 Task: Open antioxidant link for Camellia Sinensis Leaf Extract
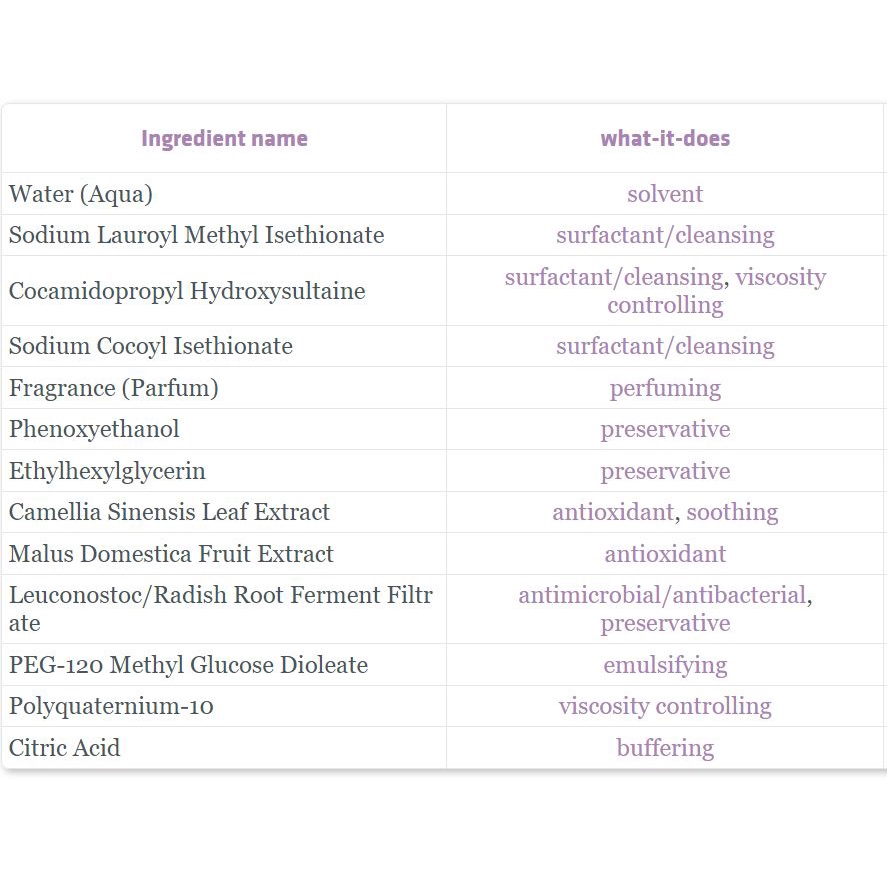coord(613,512)
